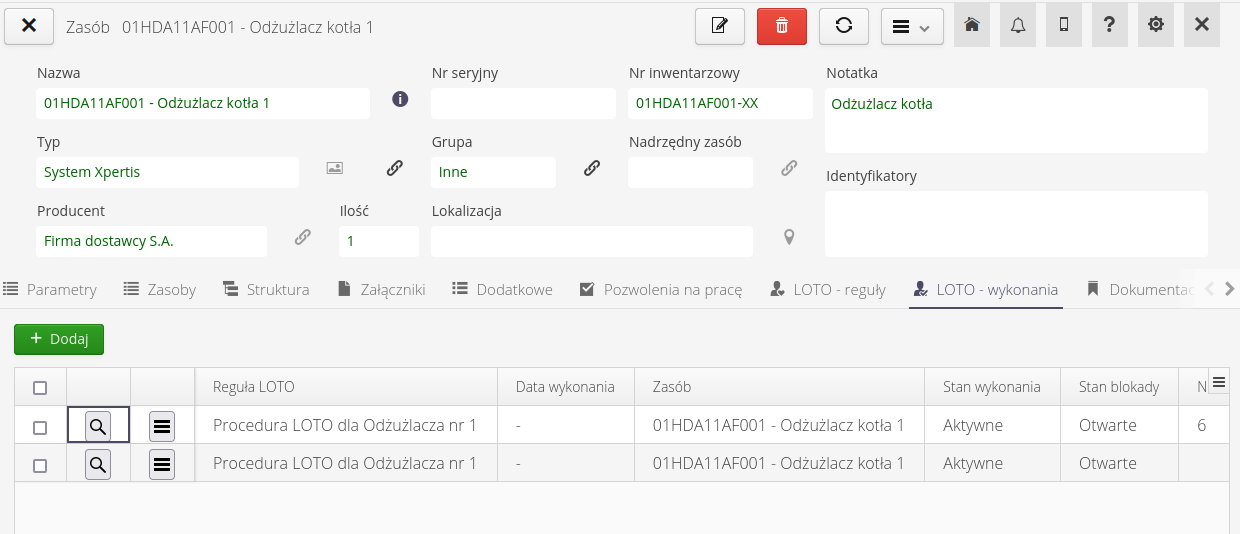
Task: Click the info icon beside Nazwa field
Action: point(400,99)
